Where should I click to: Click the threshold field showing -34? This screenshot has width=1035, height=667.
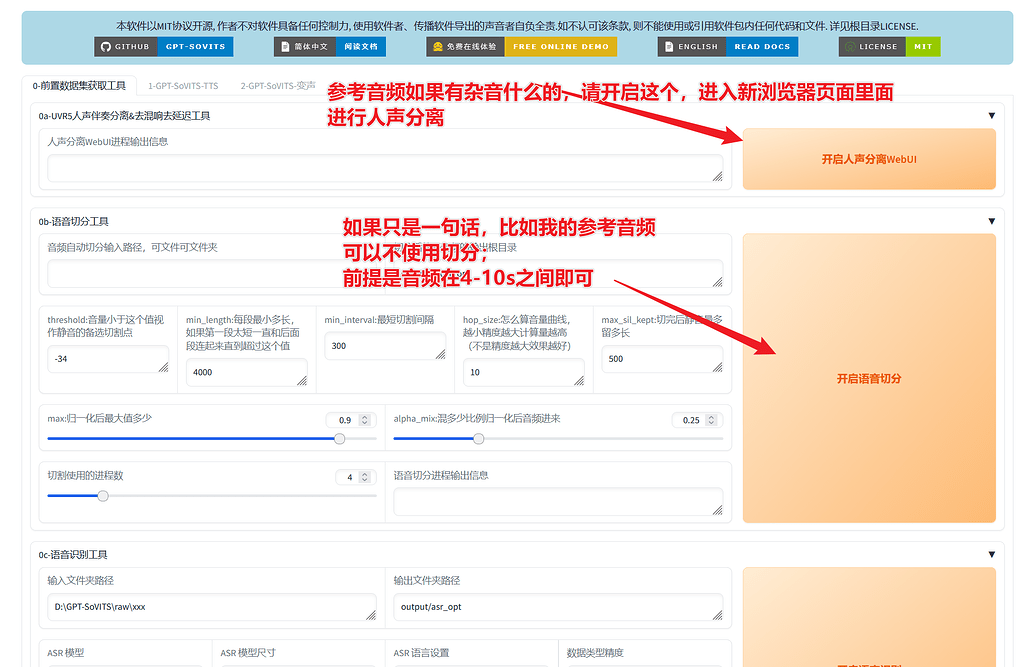(x=107, y=358)
